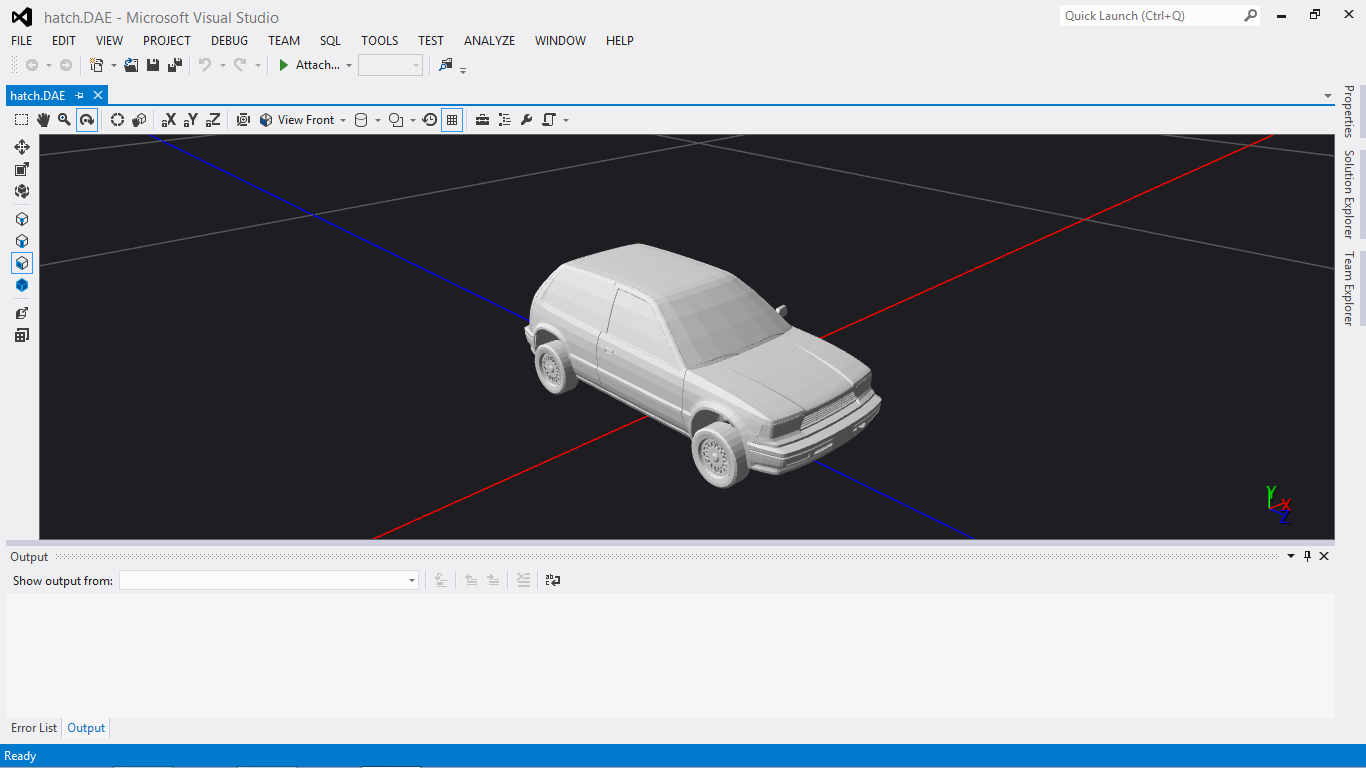Image resolution: width=1366 pixels, height=768 pixels.
Task: Click the Translate move tool in left sidebar
Action: pos(21,147)
